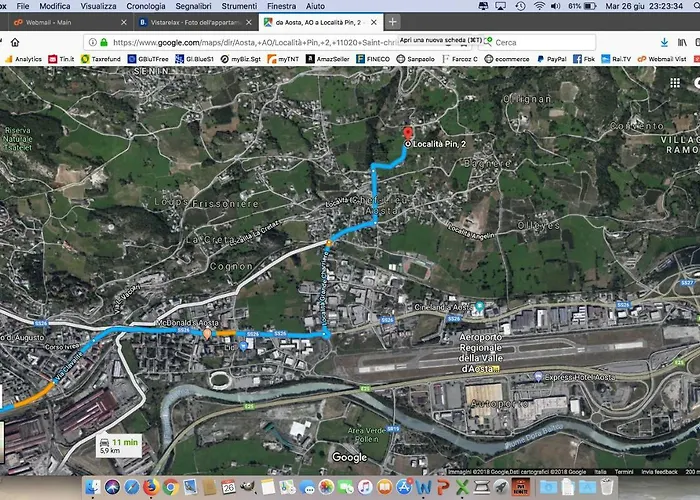The image size is (700, 500).
Task: Open the Cronologia menu
Action: click(146, 6)
